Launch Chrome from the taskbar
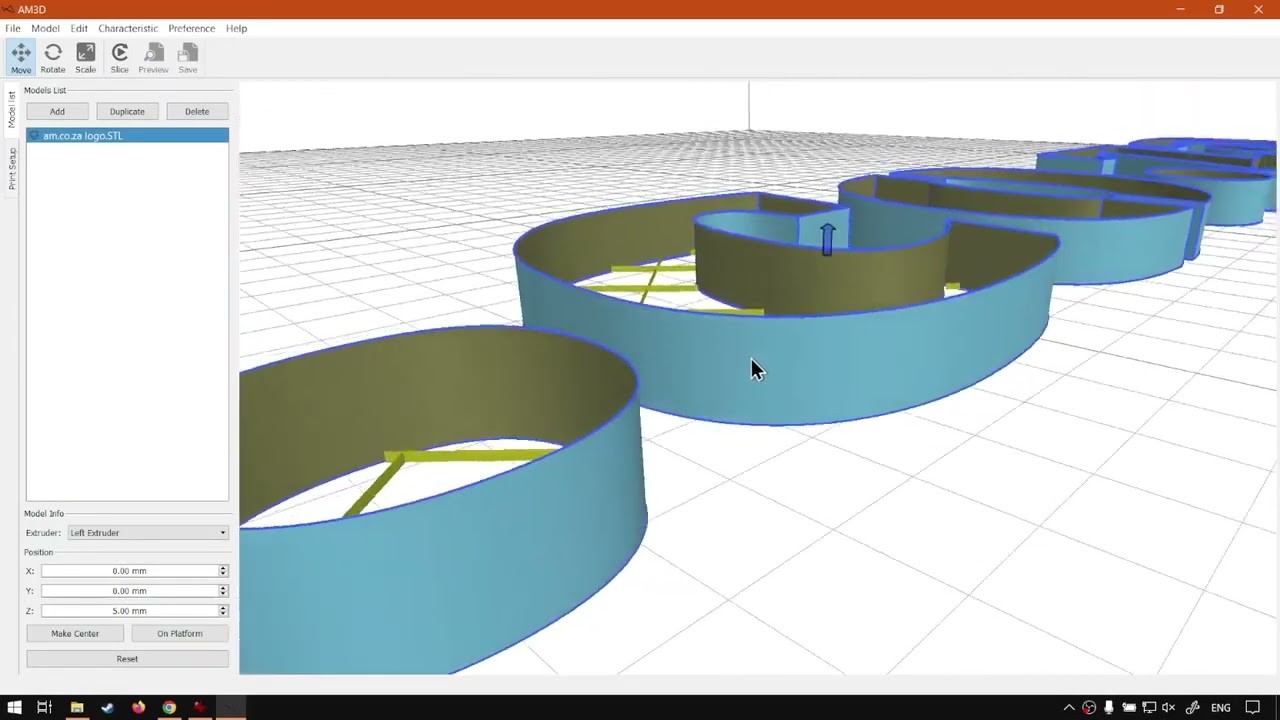1280x720 pixels. click(169, 708)
